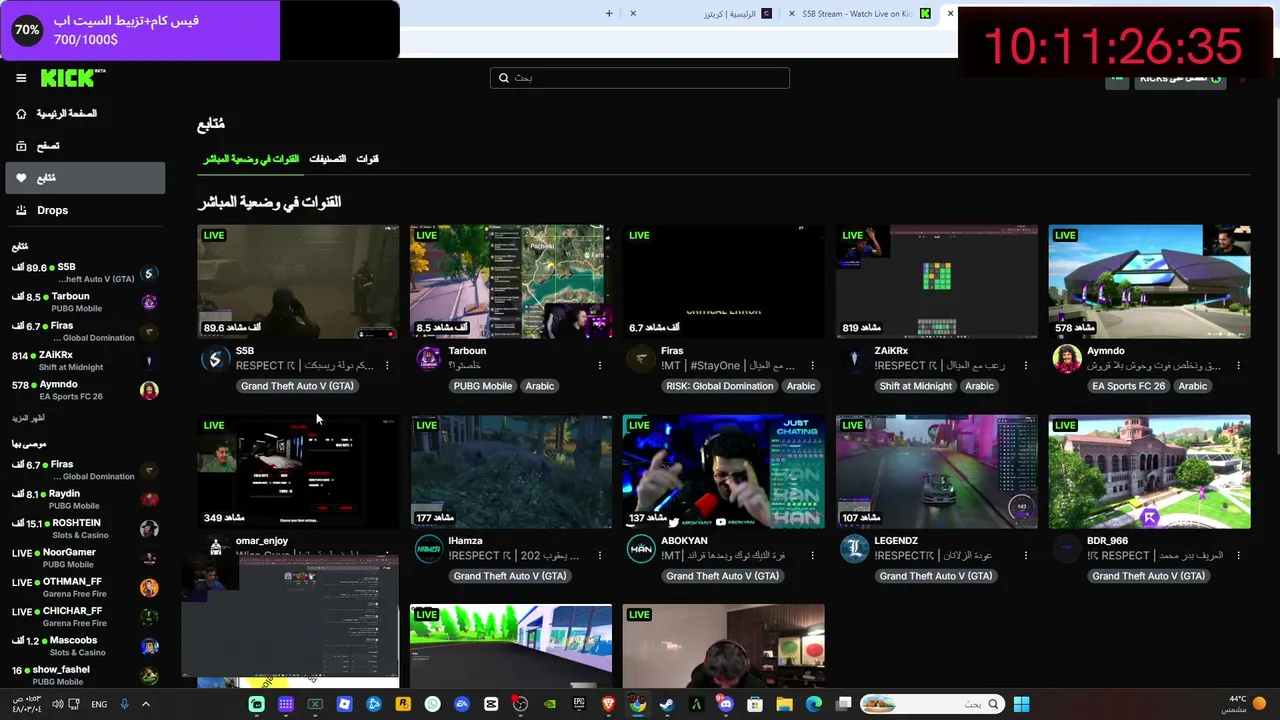Open options menu for LEGENDZ stream card
The width and height of the screenshot is (1280, 720).
pyautogui.click(x=1026, y=555)
